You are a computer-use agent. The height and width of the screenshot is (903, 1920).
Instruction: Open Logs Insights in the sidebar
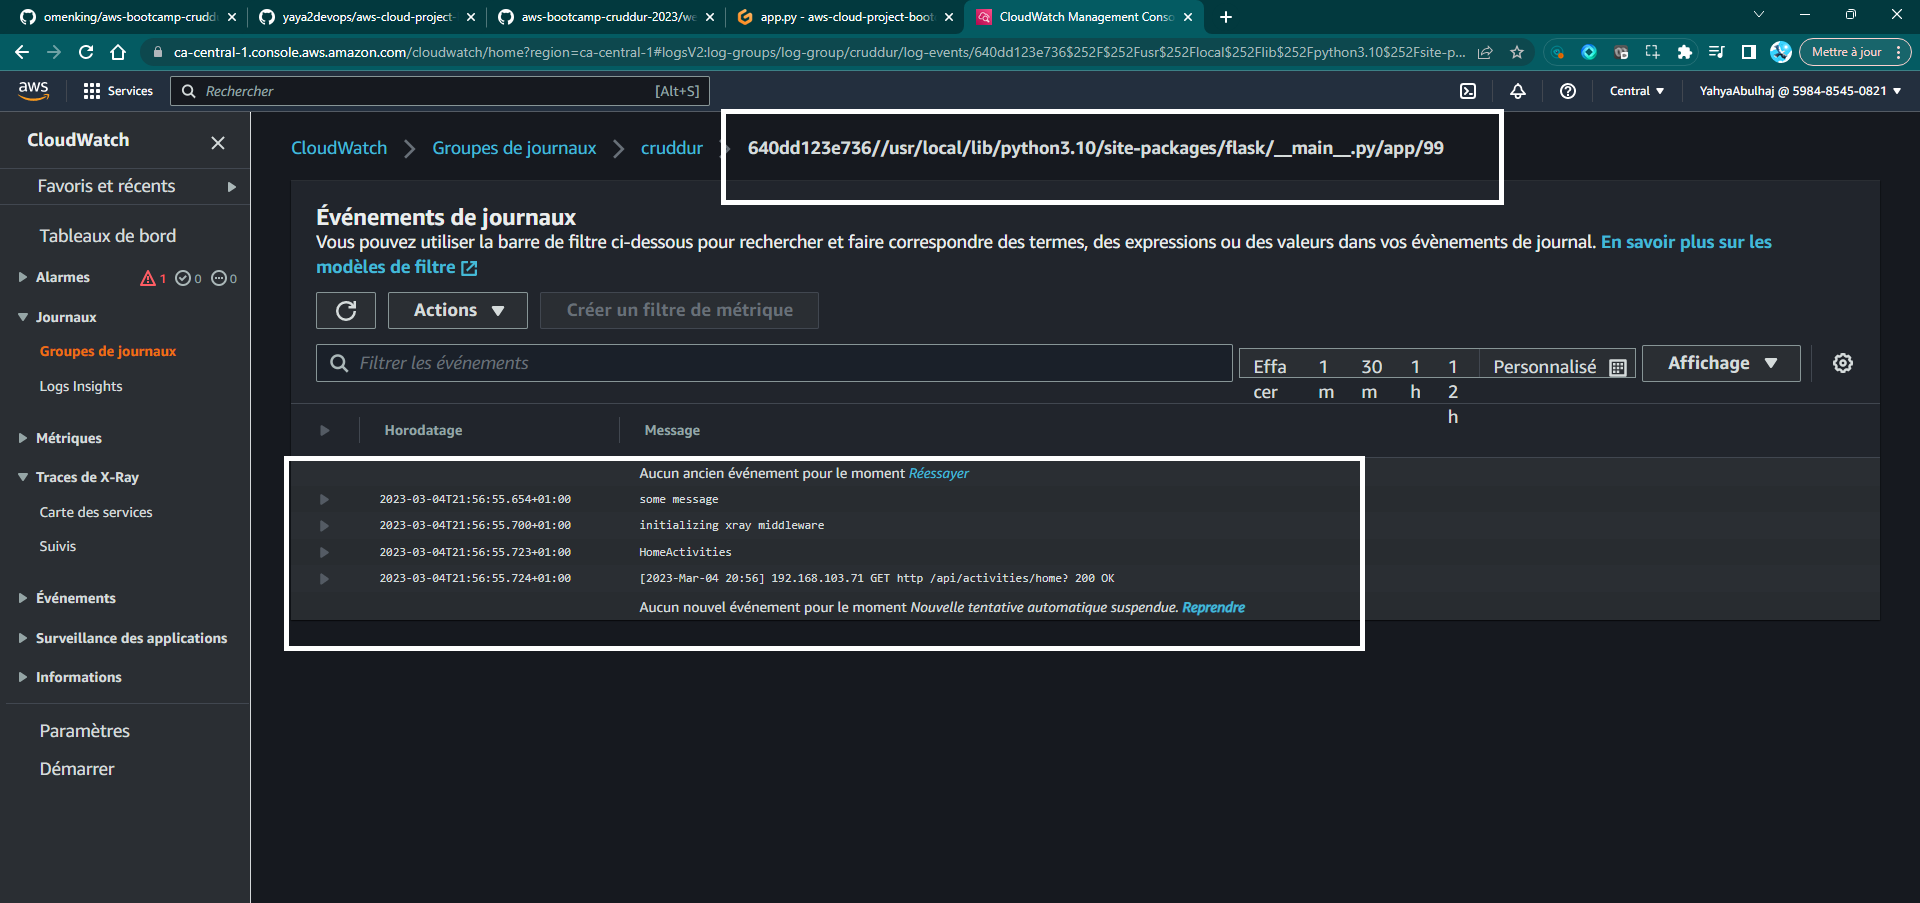(x=81, y=386)
